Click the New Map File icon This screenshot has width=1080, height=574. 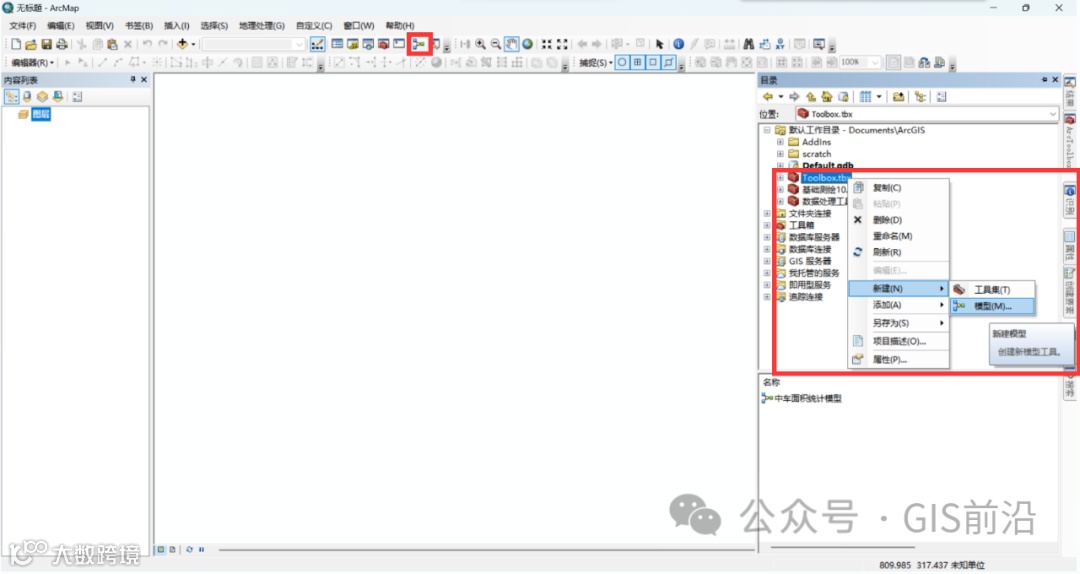(x=16, y=44)
